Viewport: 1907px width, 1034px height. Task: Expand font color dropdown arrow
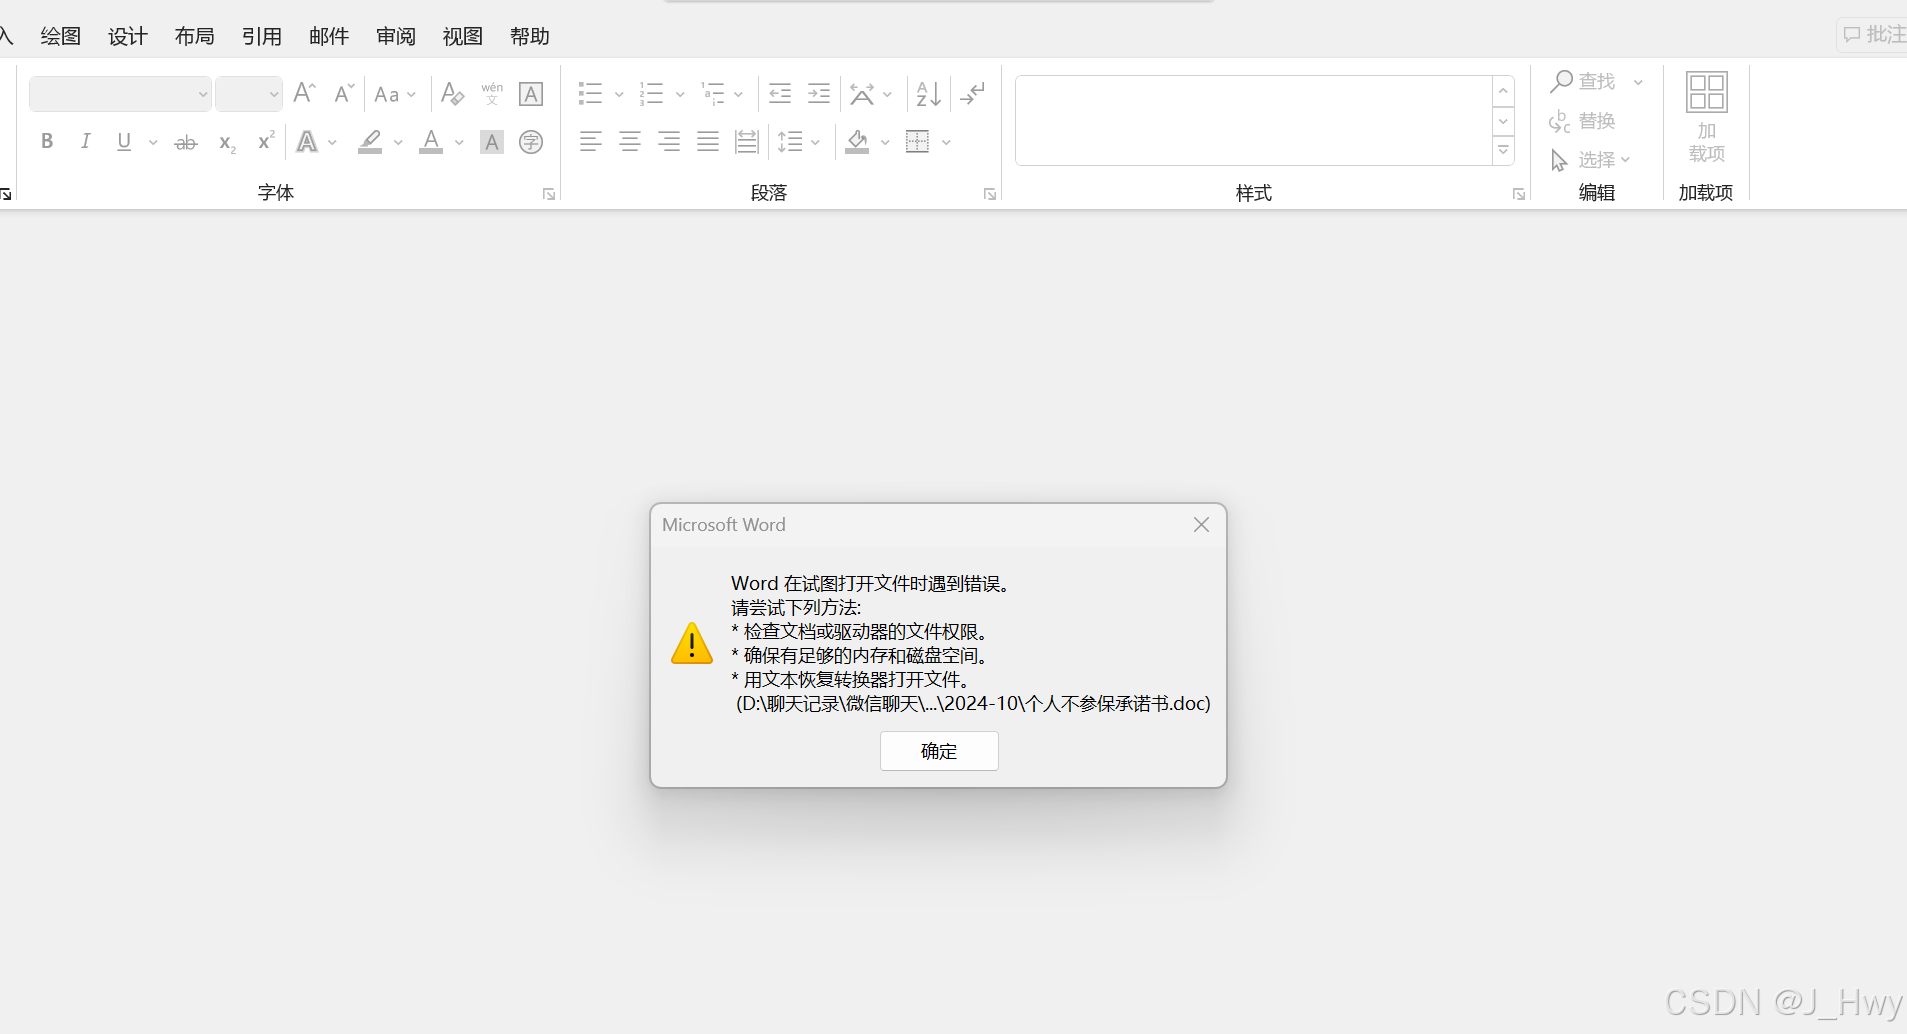point(459,142)
